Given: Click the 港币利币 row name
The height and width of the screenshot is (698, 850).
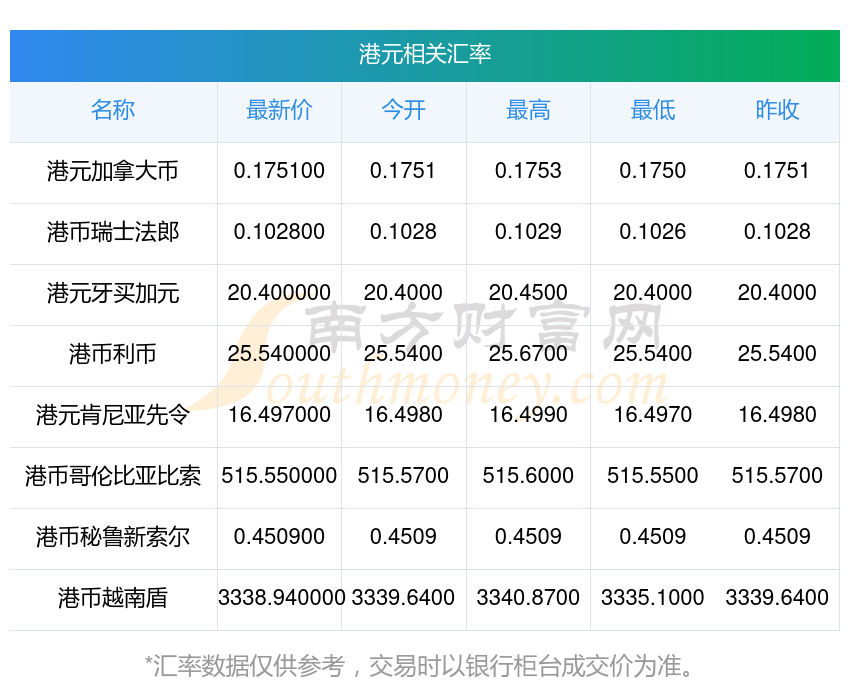Looking at the screenshot, I should coord(113,354).
